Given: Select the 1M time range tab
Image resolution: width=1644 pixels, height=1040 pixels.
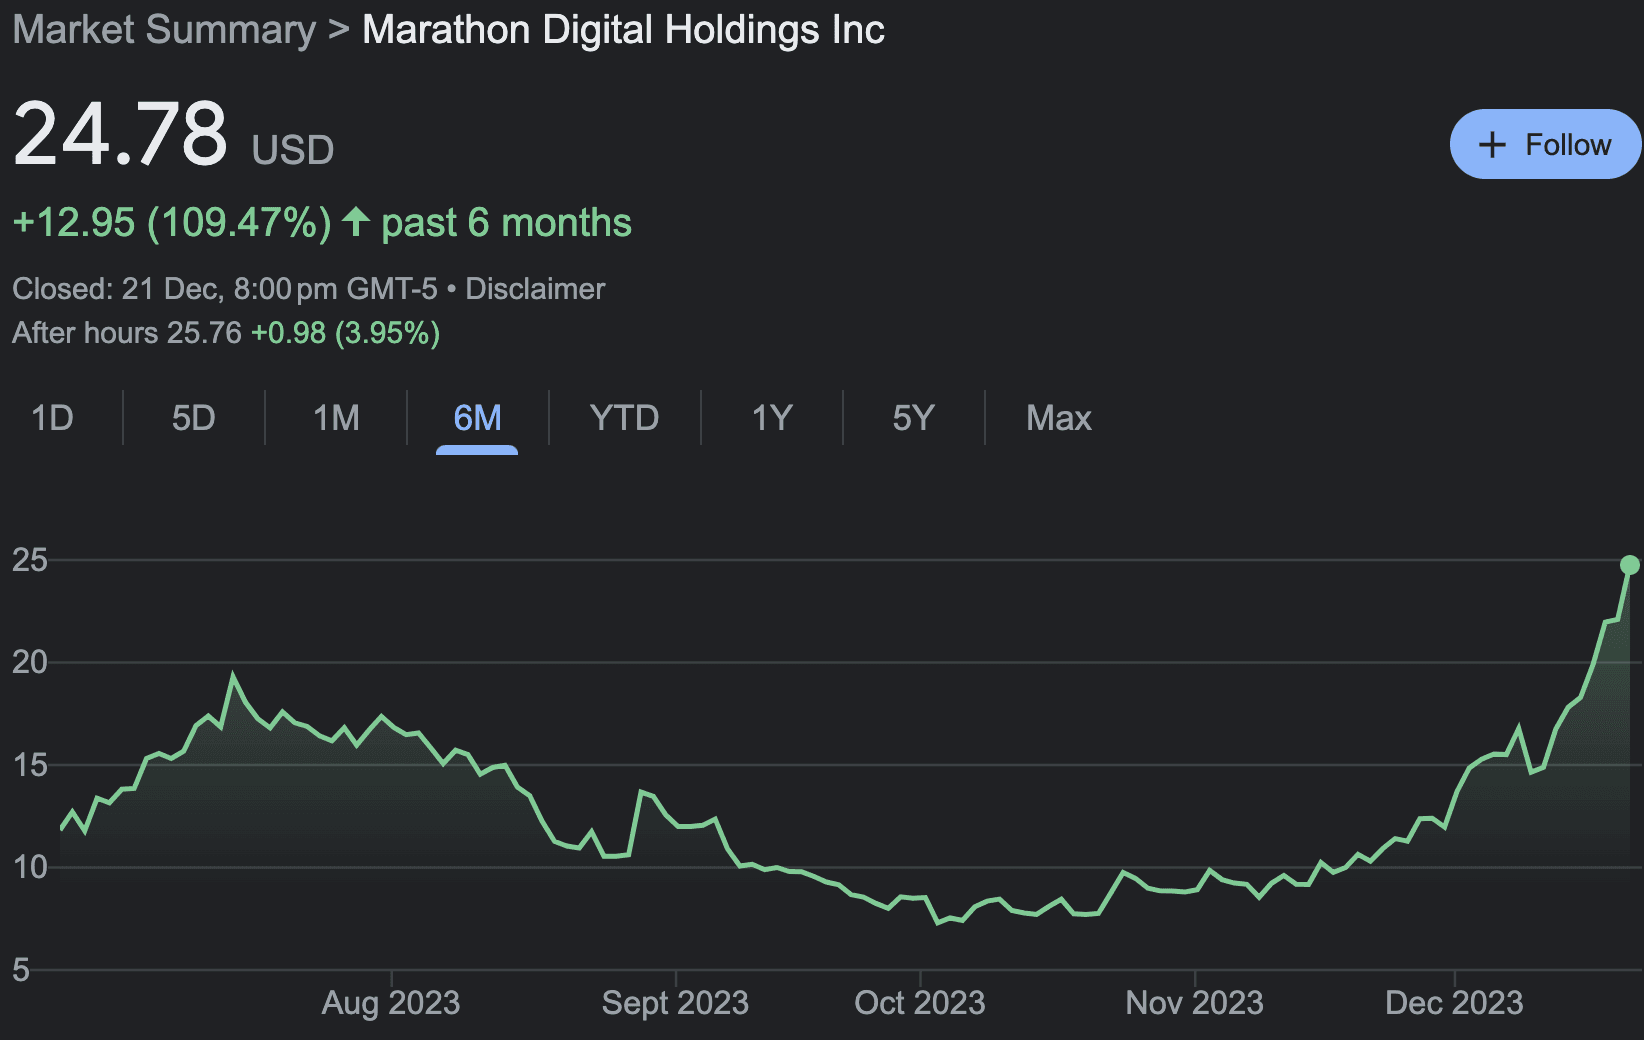Looking at the screenshot, I should tap(336, 418).
